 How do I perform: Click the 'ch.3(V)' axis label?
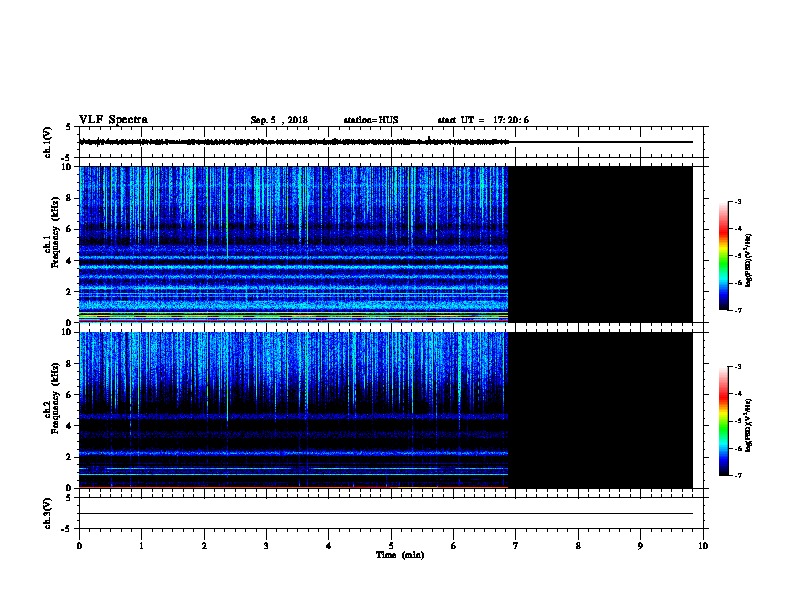(47, 513)
